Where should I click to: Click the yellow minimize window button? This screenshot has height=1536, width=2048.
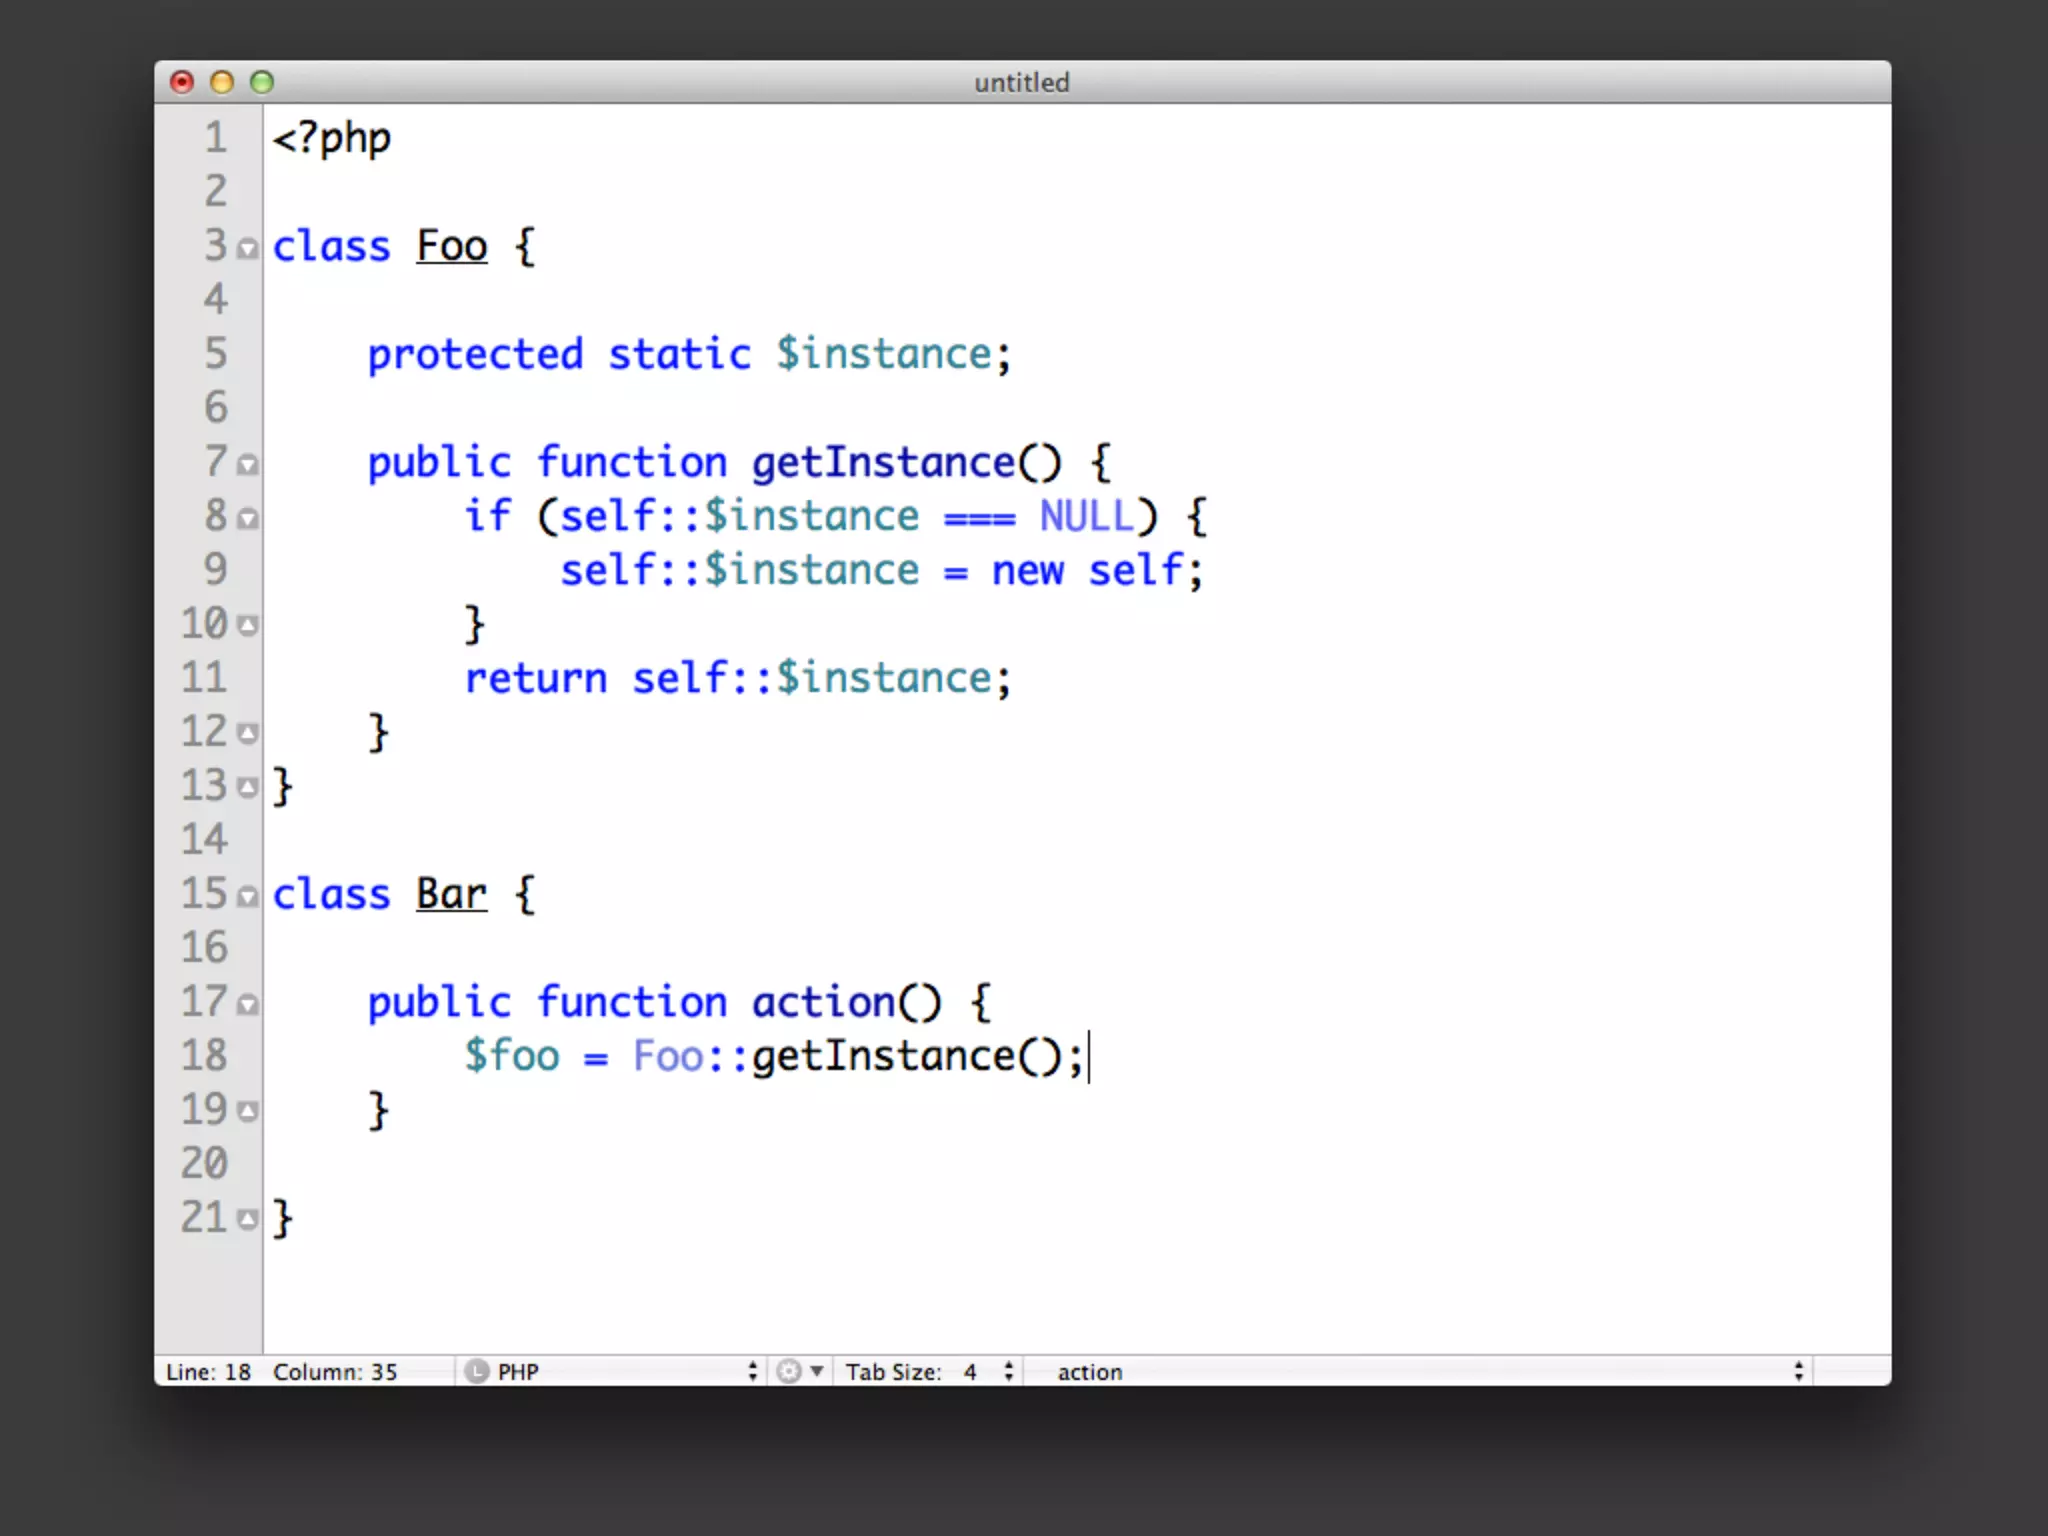click(222, 82)
